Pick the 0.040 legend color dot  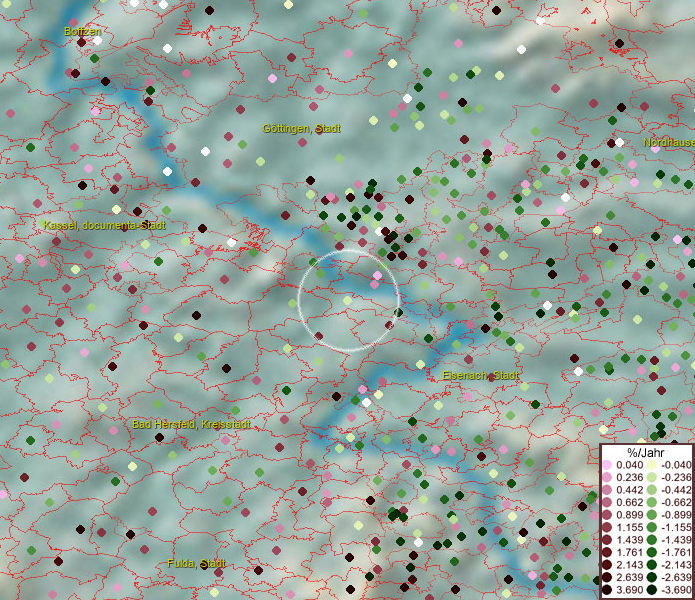[x=607, y=465]
